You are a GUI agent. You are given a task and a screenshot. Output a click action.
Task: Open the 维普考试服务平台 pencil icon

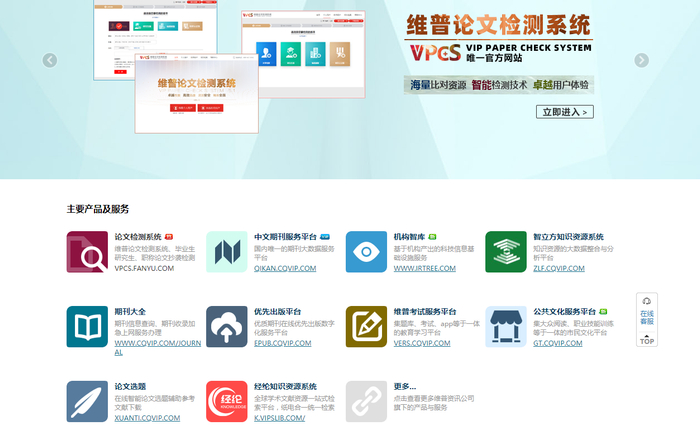(x=366, y=327)
